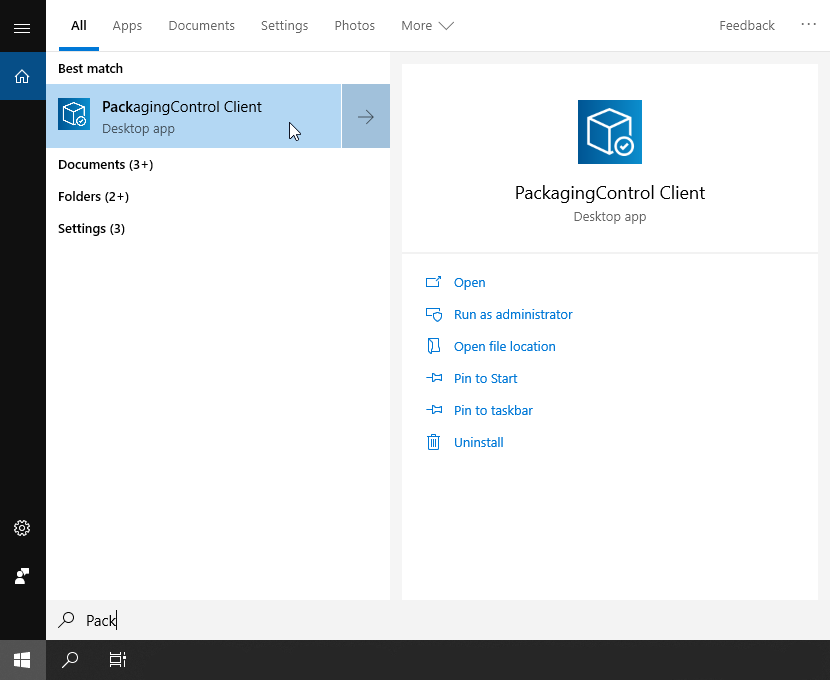The width and height of the screenshot is (830, 680).
Task: Expand the Documents (3+) results group
Action: point(105,165)
